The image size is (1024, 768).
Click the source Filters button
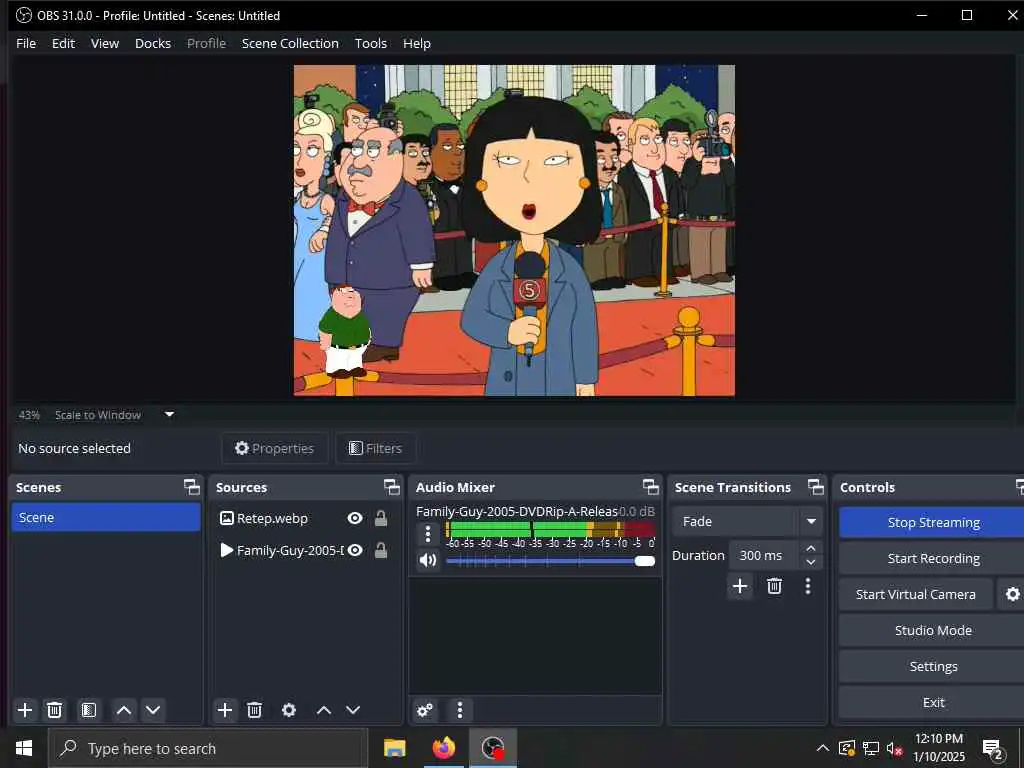[376, 448]
